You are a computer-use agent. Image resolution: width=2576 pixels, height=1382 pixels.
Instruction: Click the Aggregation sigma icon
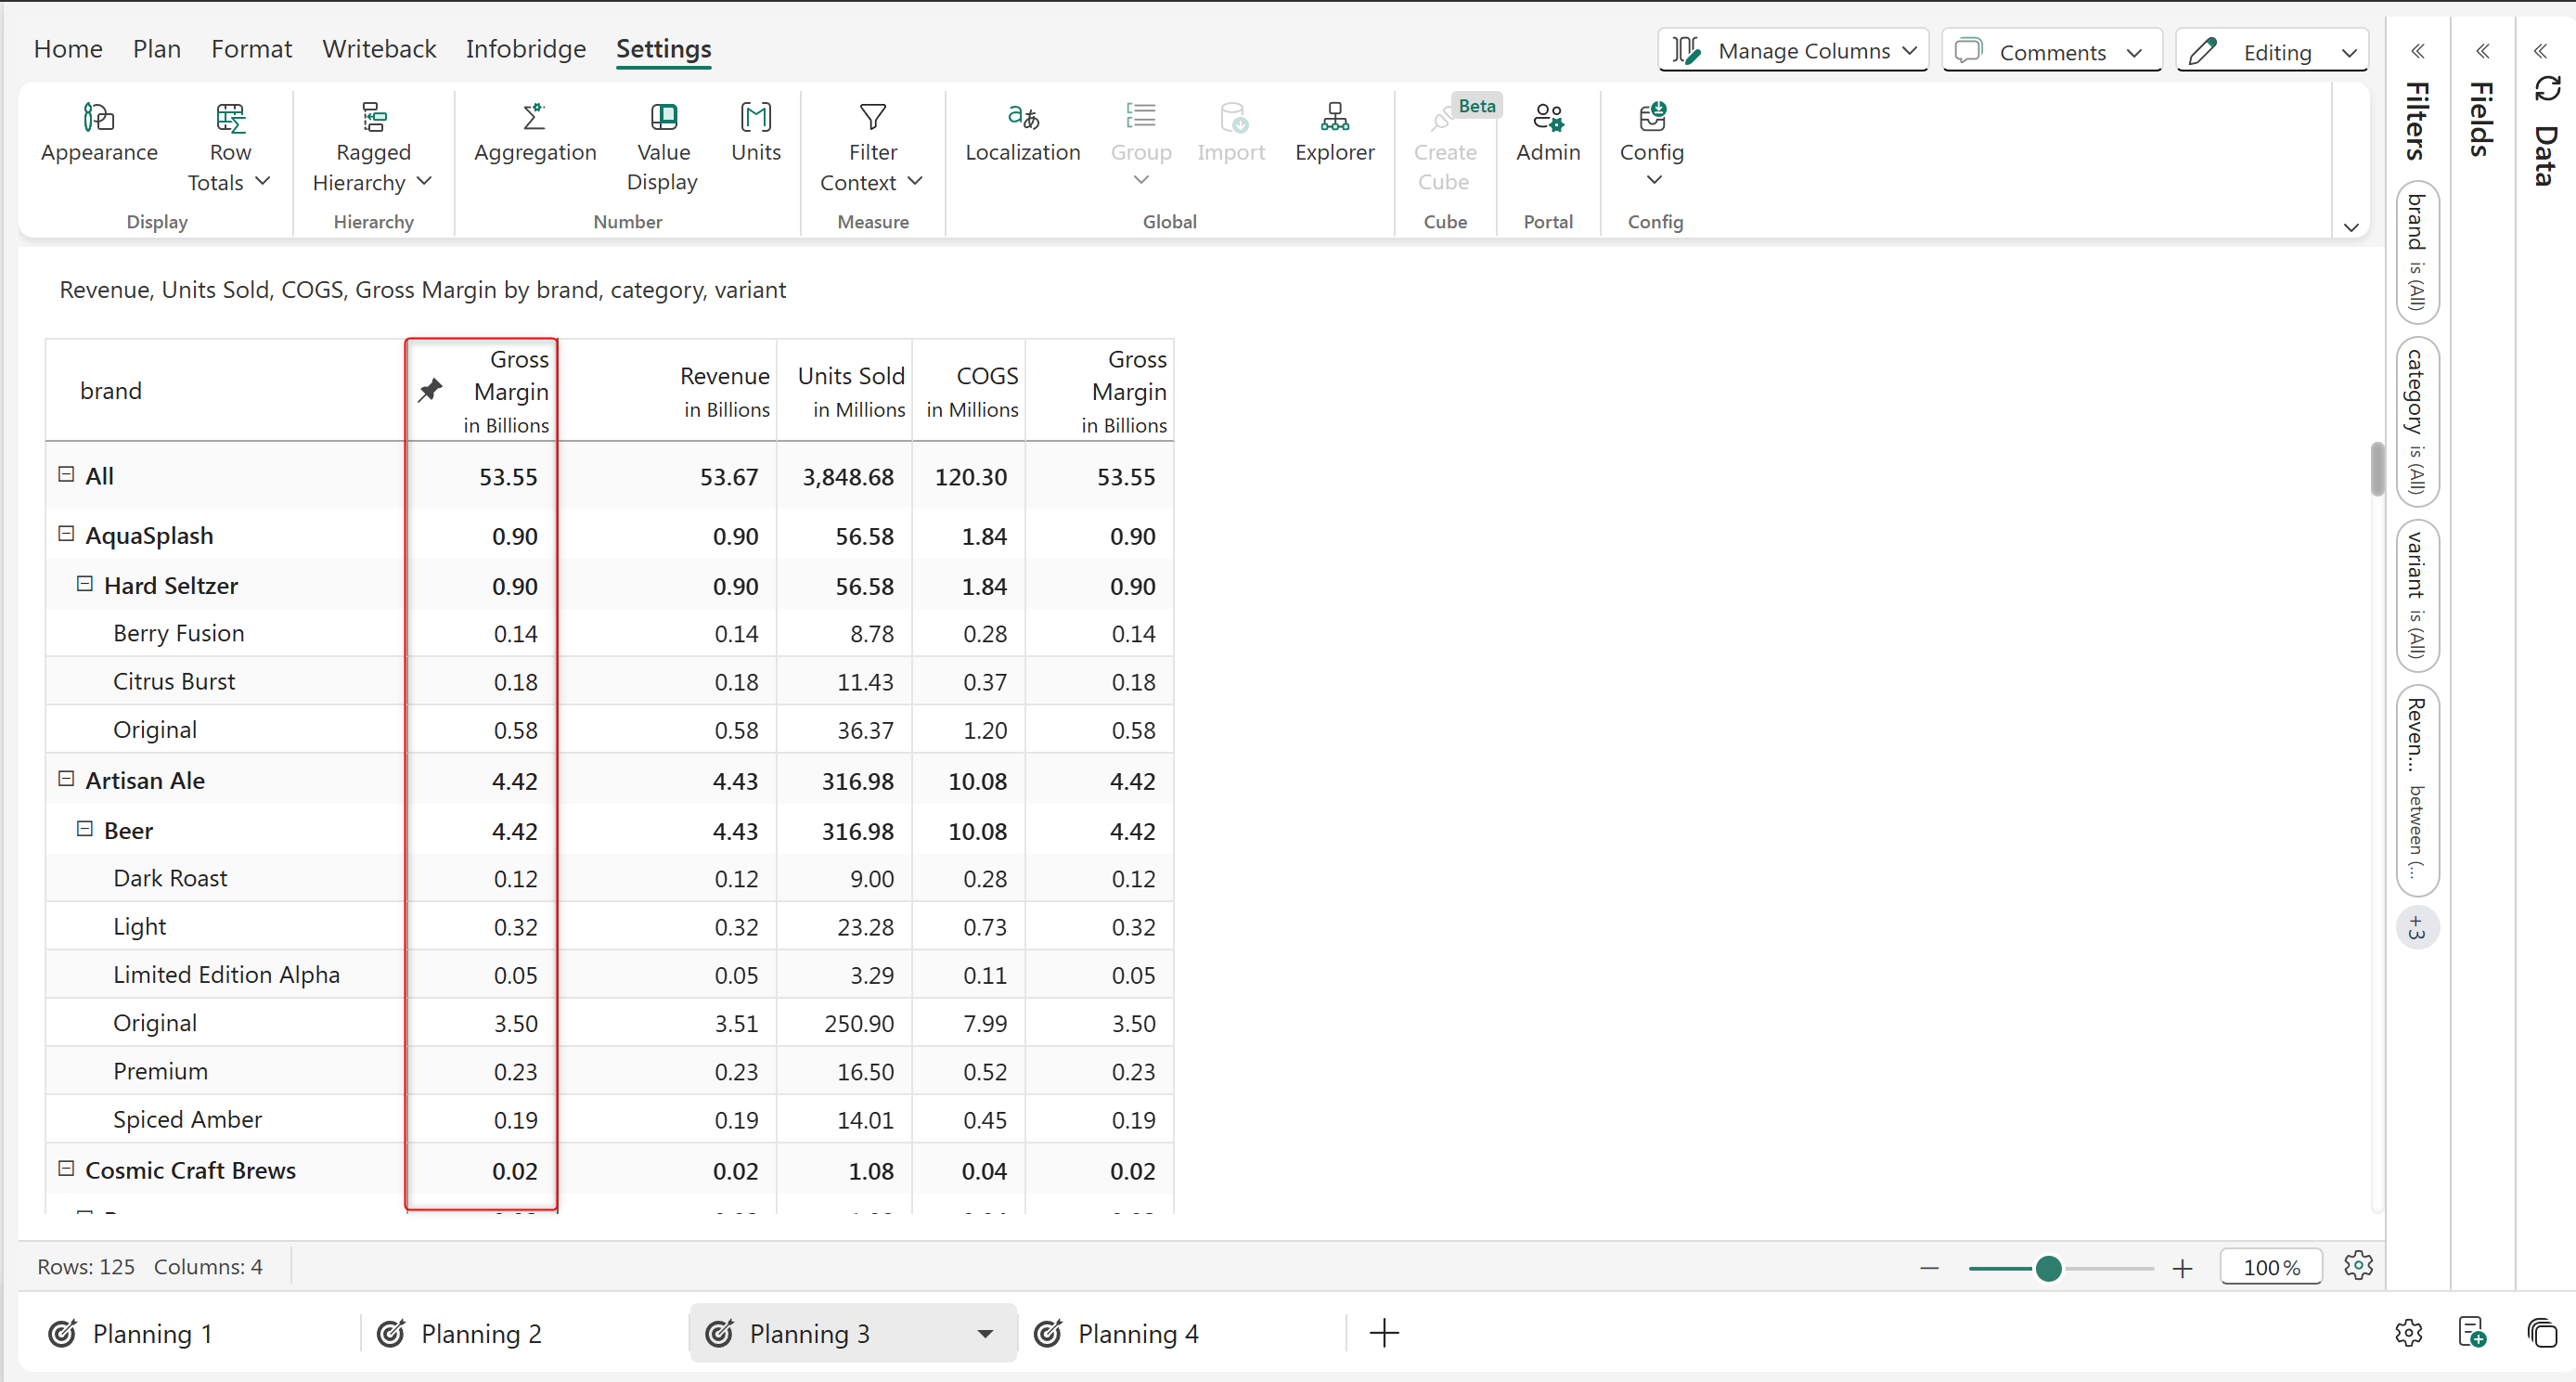click(534, 118)
